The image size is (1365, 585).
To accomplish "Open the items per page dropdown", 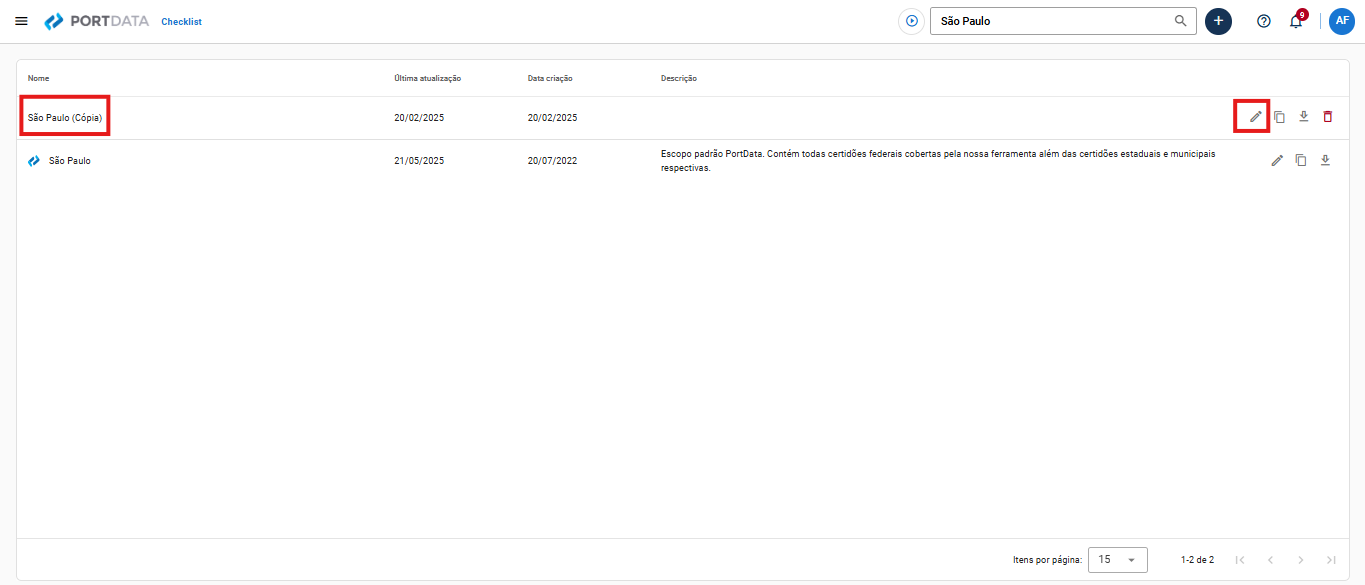I will coord(1117,560).
